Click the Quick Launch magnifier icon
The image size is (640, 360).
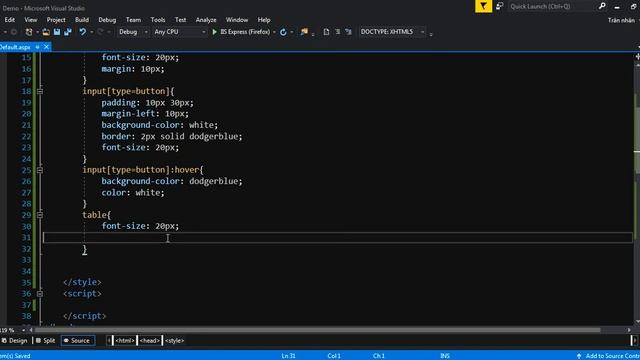602,6
